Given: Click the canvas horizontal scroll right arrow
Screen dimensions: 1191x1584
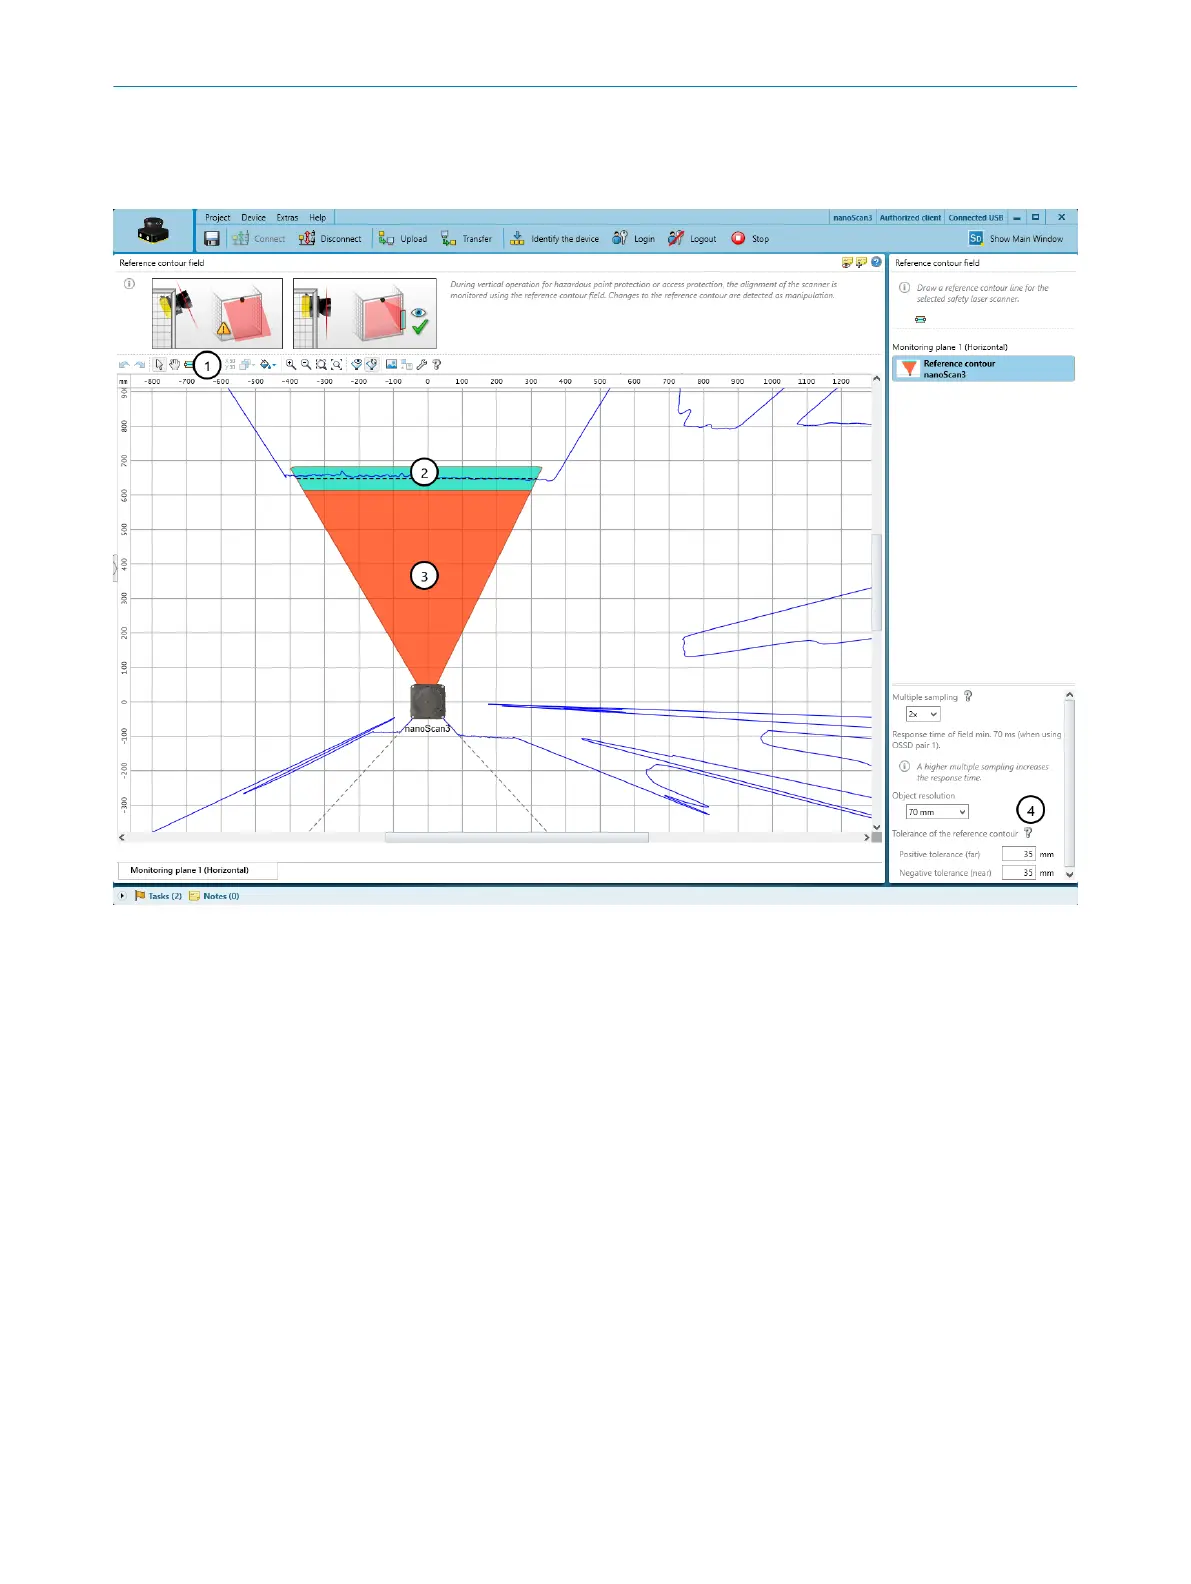Looking at the screenshot, I should click(866, 838).
